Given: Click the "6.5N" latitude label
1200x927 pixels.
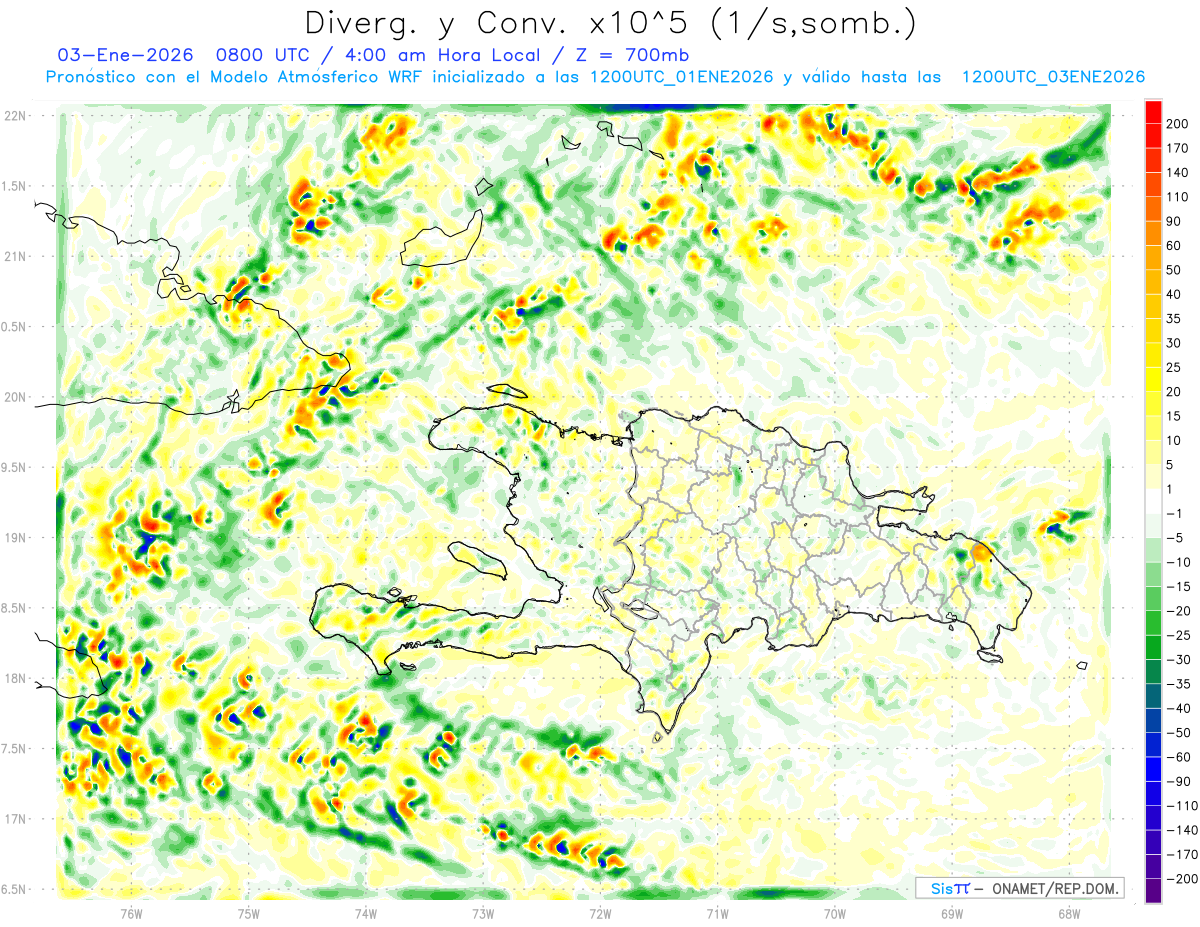Looking at the screenshot, I should (15, 890).
